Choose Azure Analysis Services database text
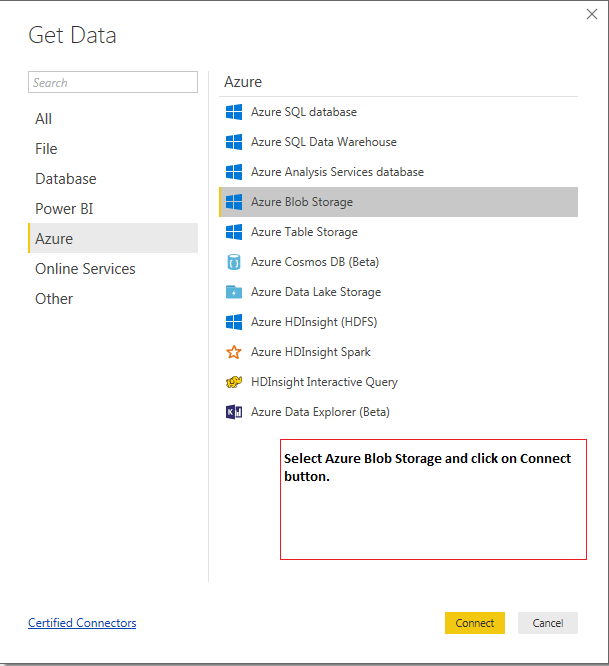Viewport: 609px width, 666px height. pyautogui.click(x=337, y=172)
